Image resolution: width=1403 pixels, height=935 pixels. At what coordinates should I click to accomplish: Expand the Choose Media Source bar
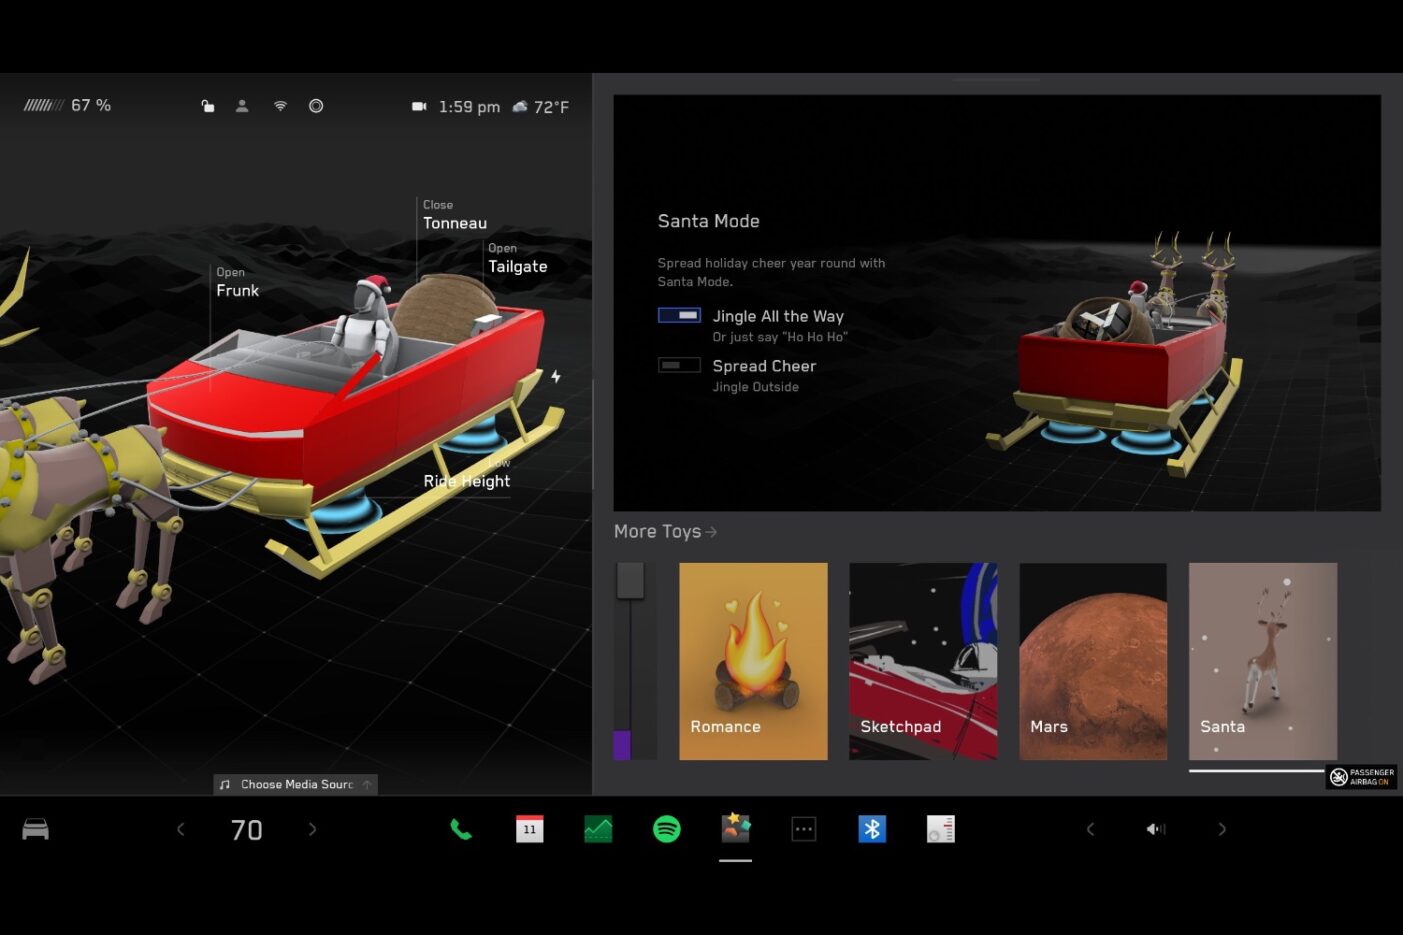[296, 784]
